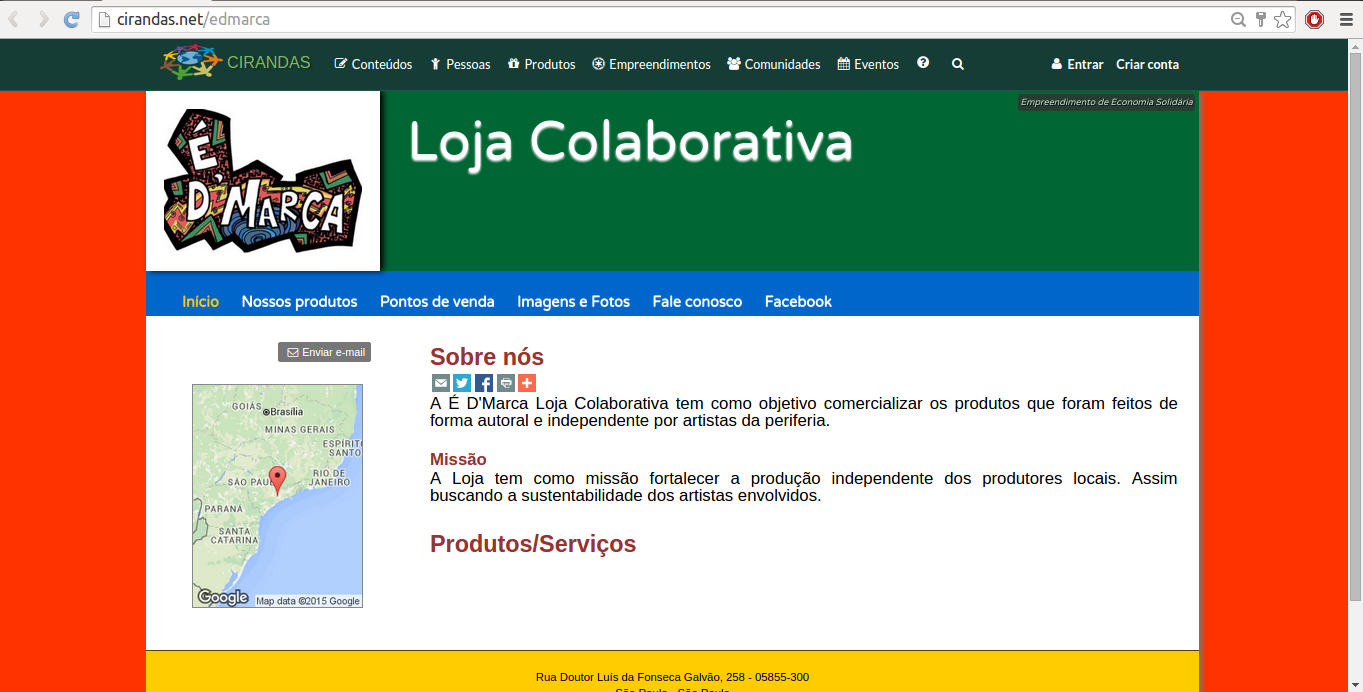Share the page by email icon
The image size is (1363, 692).
[x=441, y=383]
